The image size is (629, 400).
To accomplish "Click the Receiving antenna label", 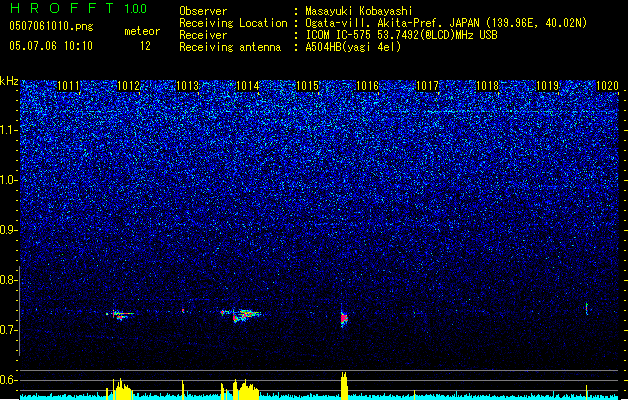I will tap(230, 47).
